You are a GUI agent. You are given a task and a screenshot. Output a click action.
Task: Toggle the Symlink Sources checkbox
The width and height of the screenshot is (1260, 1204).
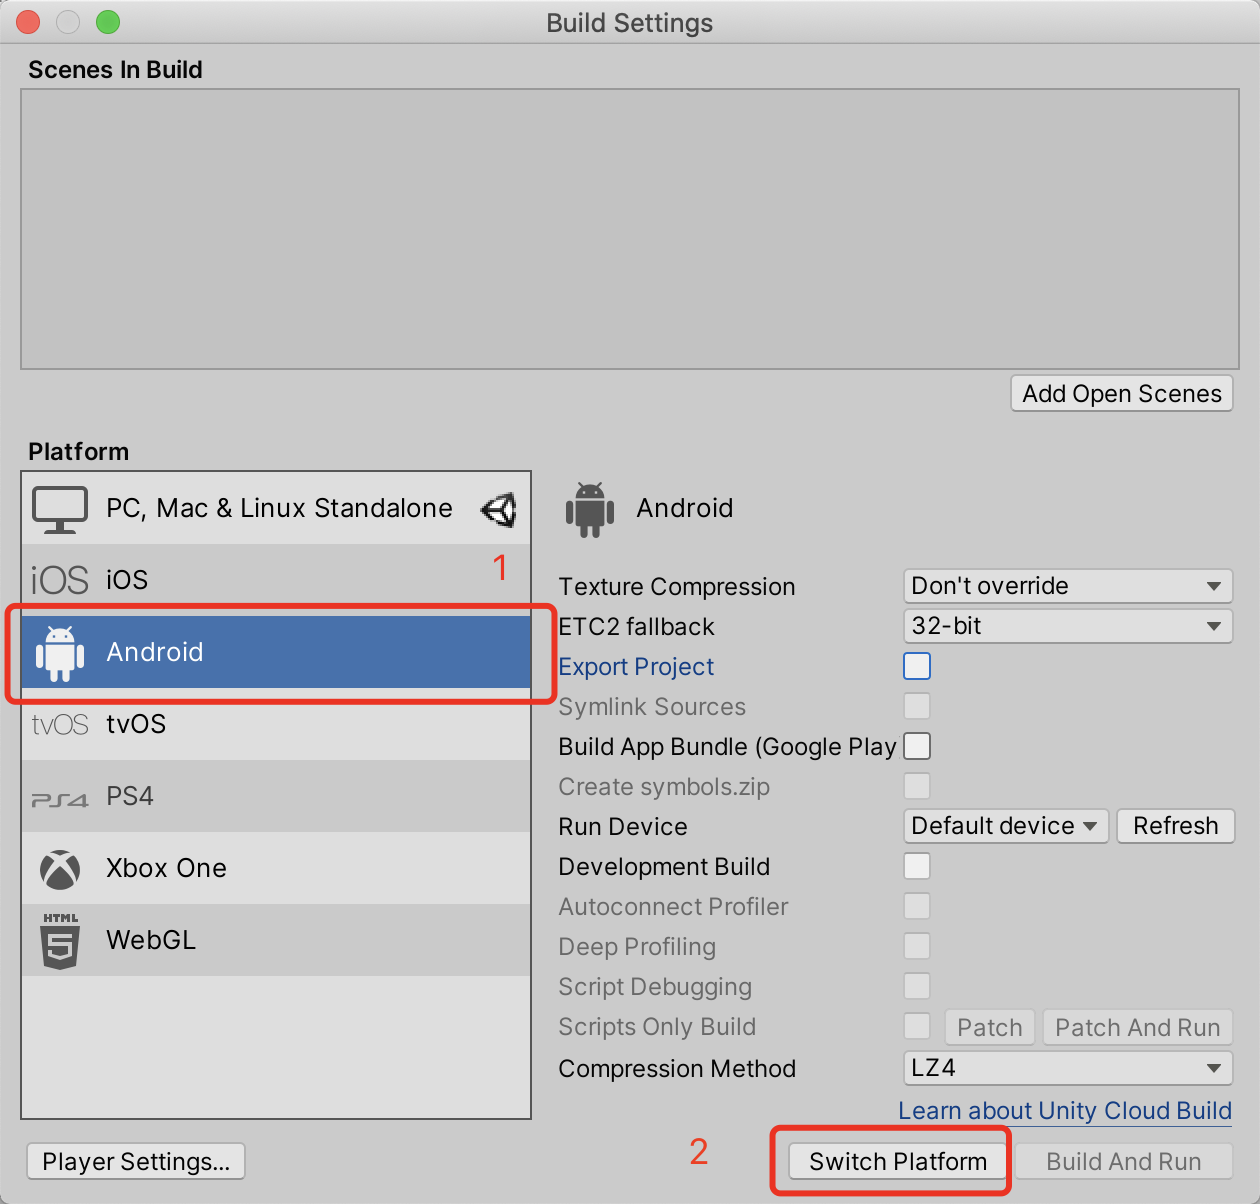(917, 706)
